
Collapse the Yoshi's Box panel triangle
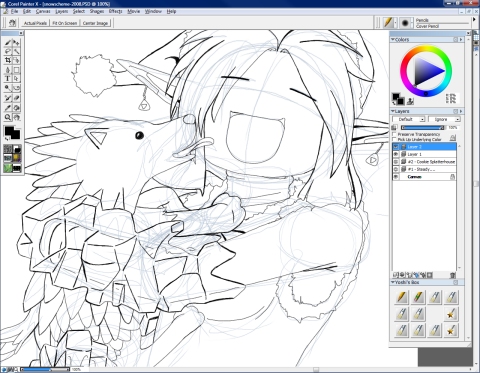(x=393, y=282)
